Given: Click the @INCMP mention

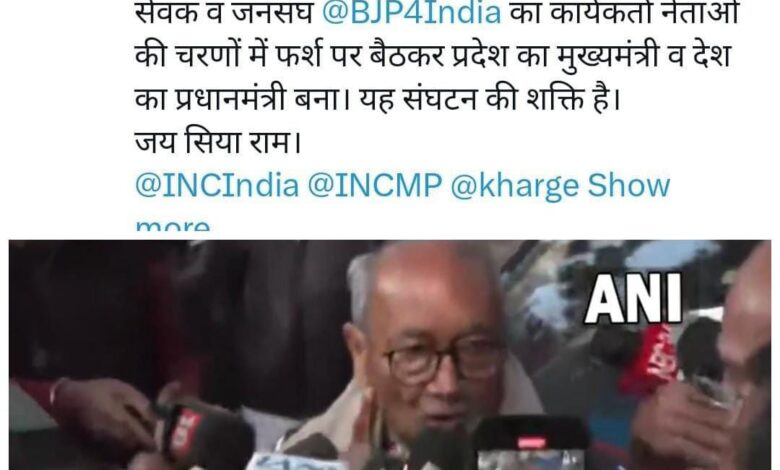Looking at the screenshot, I should tap(375, 186).
